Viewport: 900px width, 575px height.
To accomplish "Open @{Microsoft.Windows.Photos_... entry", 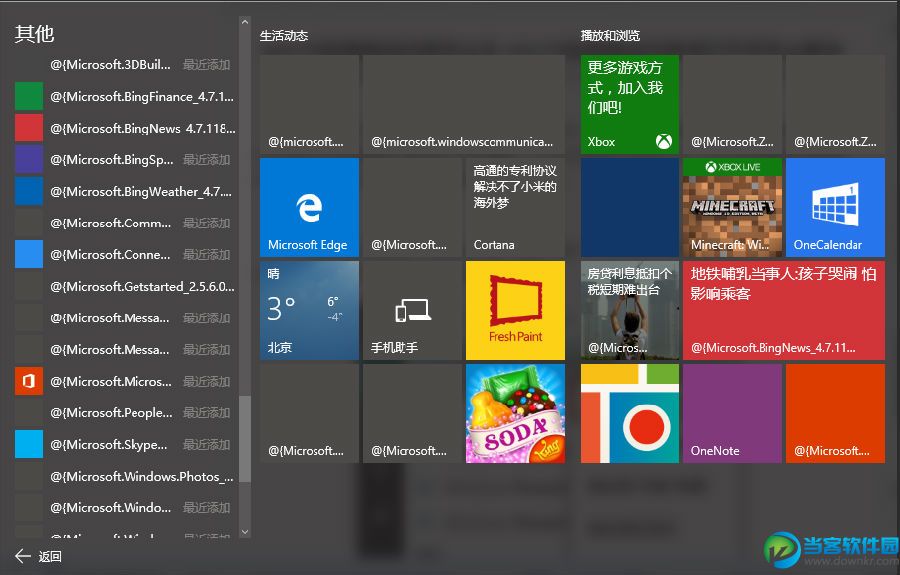I will 123,476.
